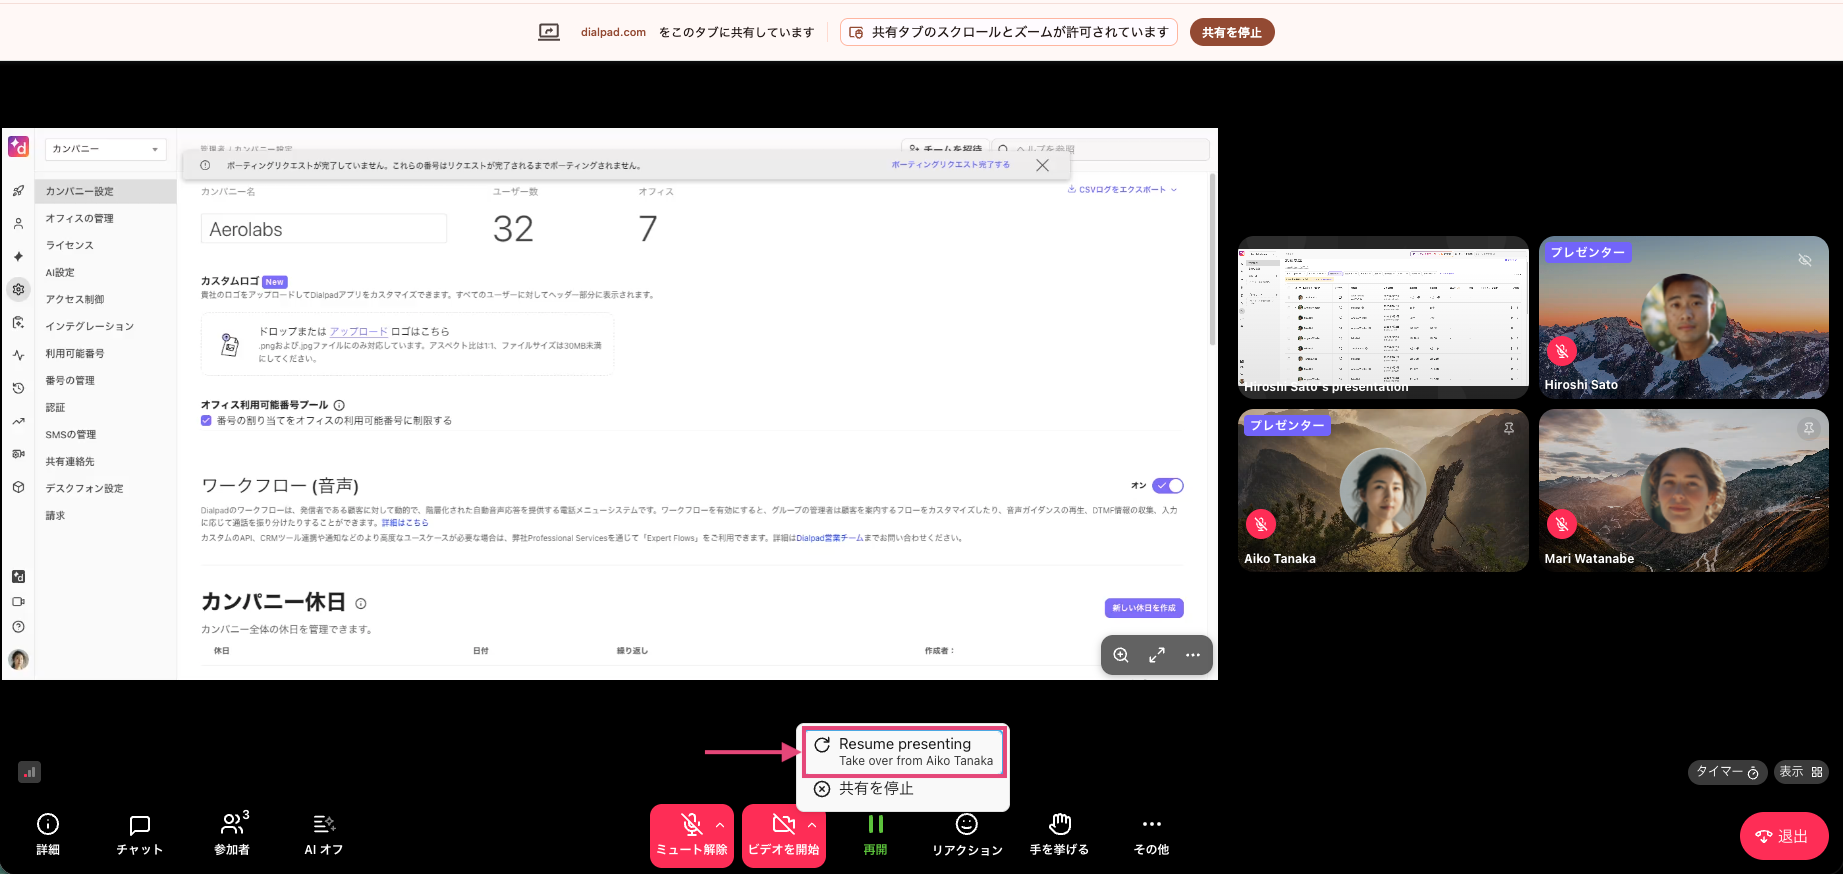Dismiss the porting request banner
Image resolution: width=1843 pixels, height=874 pixels.
click(x=1043, y=165)
